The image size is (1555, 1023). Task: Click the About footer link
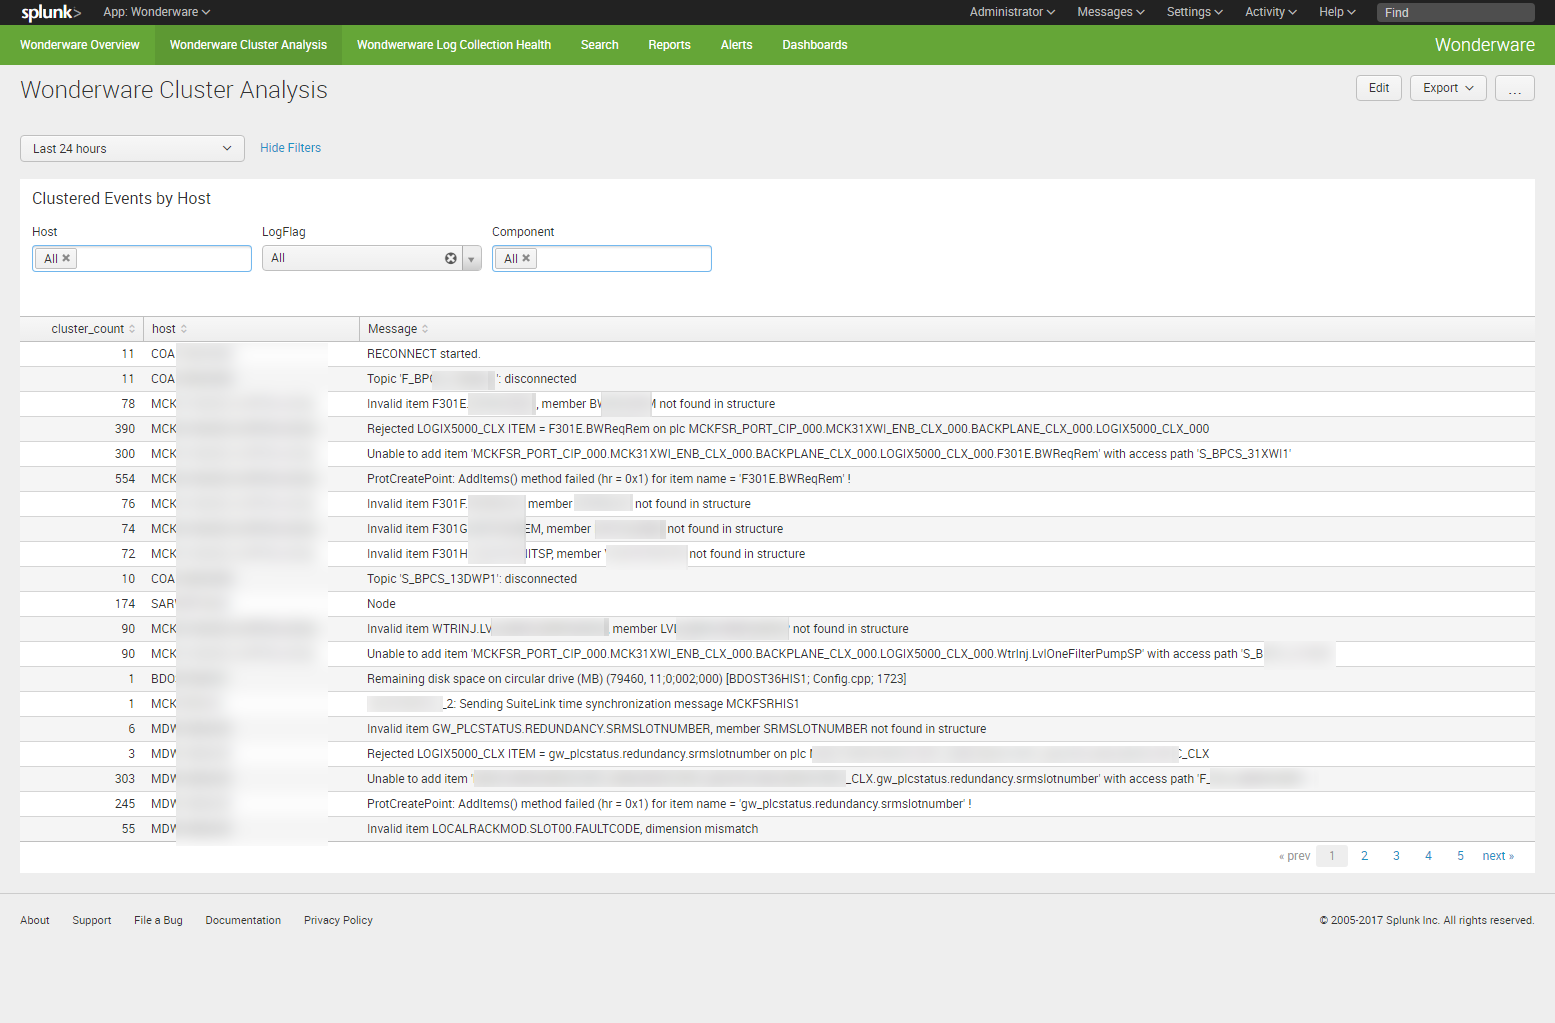pos(35,920)
